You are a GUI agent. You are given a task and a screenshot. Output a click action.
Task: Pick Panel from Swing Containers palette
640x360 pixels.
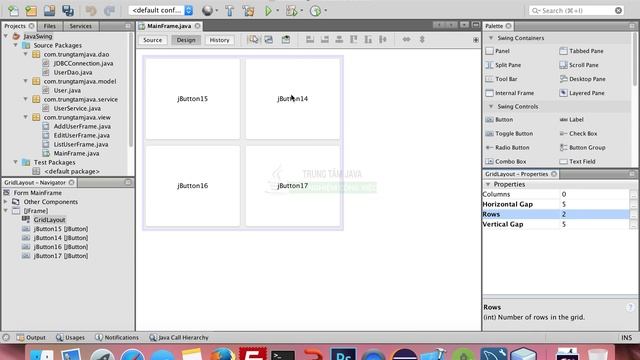(x=502, y=51)
